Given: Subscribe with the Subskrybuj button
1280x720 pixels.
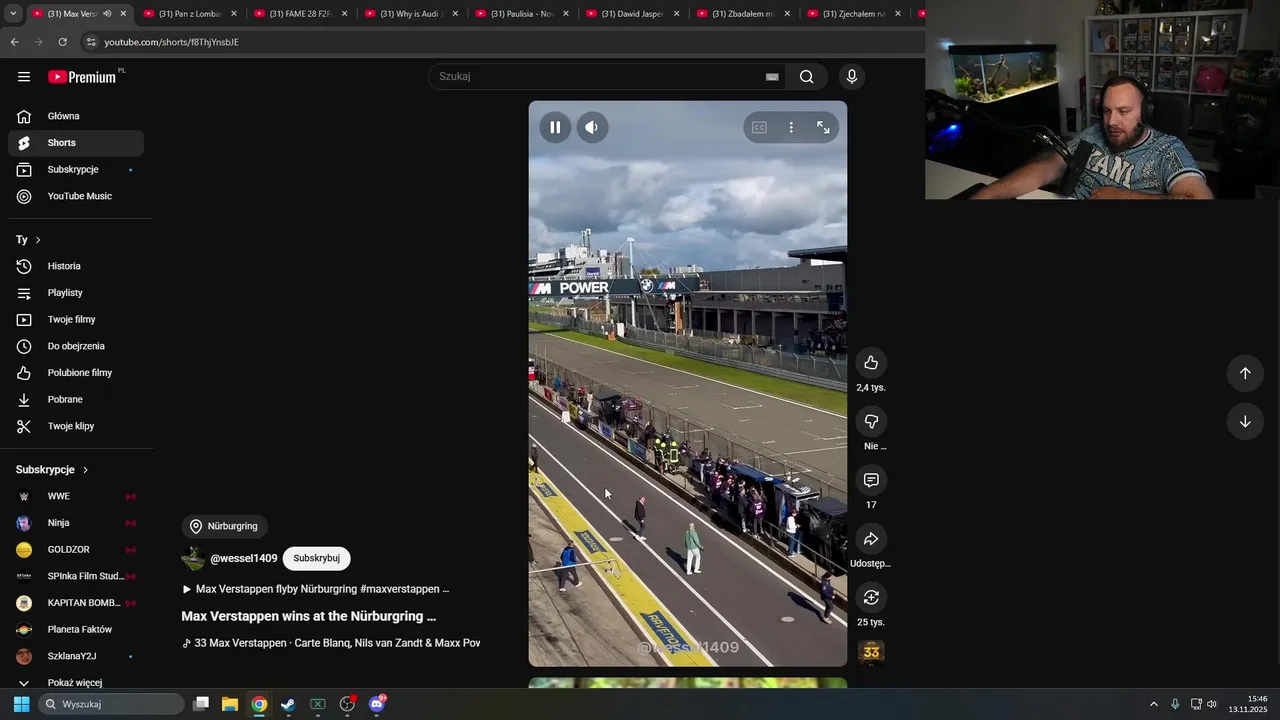Looking at the screenshot, I should click(316, 558).
